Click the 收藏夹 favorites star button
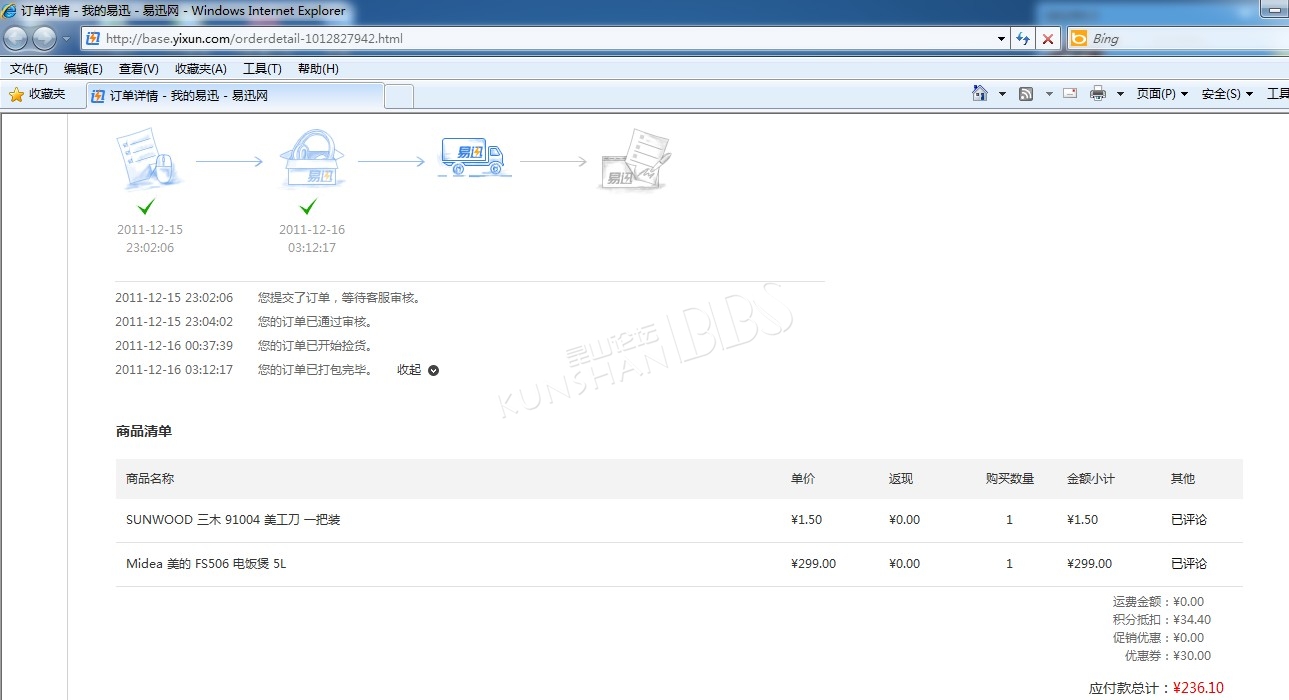This screenshot has width=1289, height=700. pyautogui.click(x=37, y=94)
